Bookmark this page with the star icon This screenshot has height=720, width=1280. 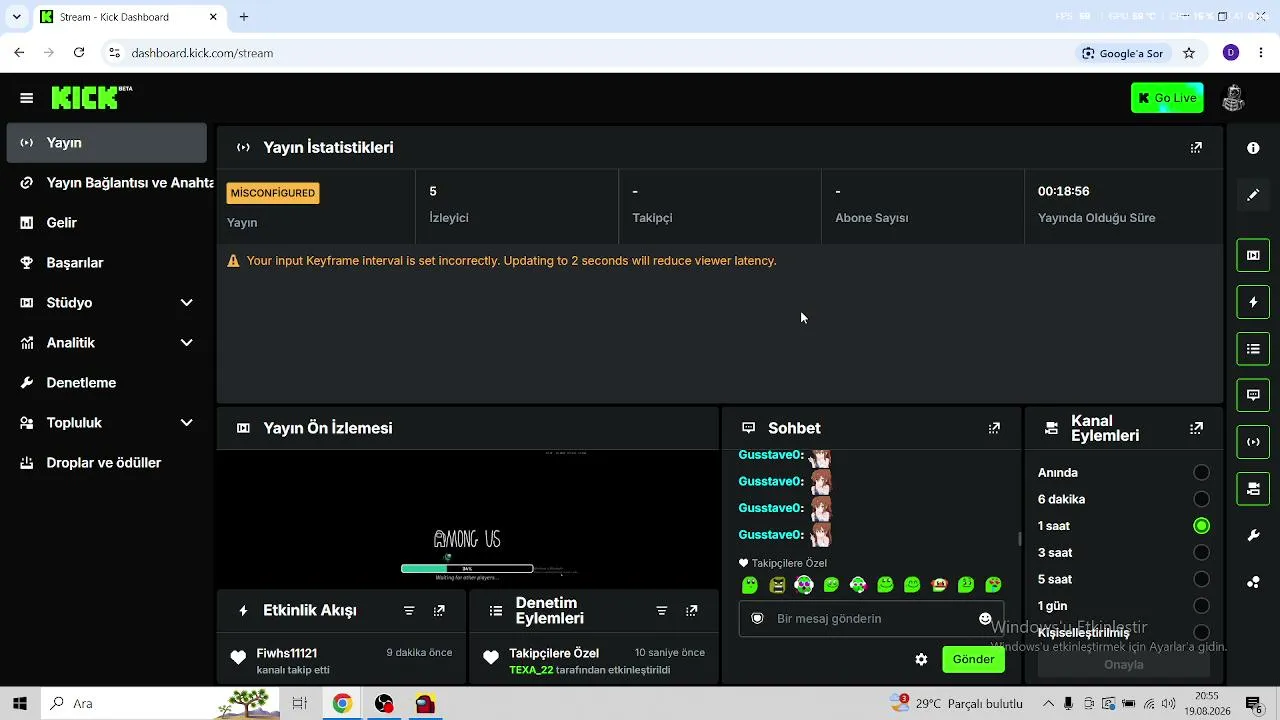(x=1189, y=53)
